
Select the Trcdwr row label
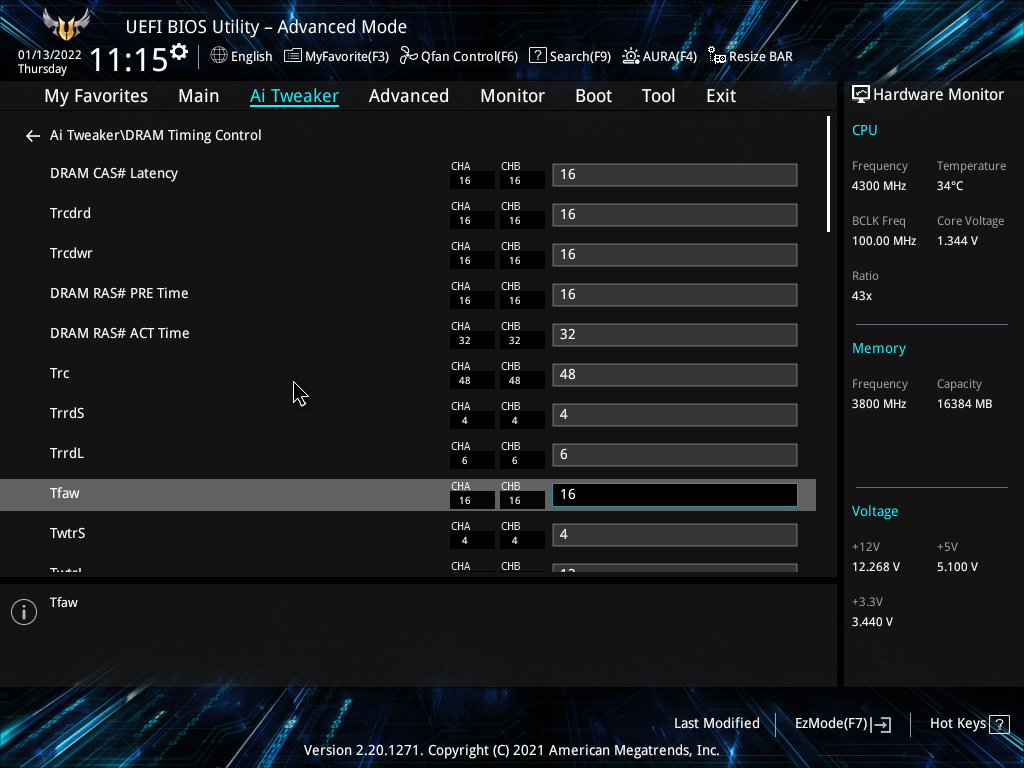(71, 253)
